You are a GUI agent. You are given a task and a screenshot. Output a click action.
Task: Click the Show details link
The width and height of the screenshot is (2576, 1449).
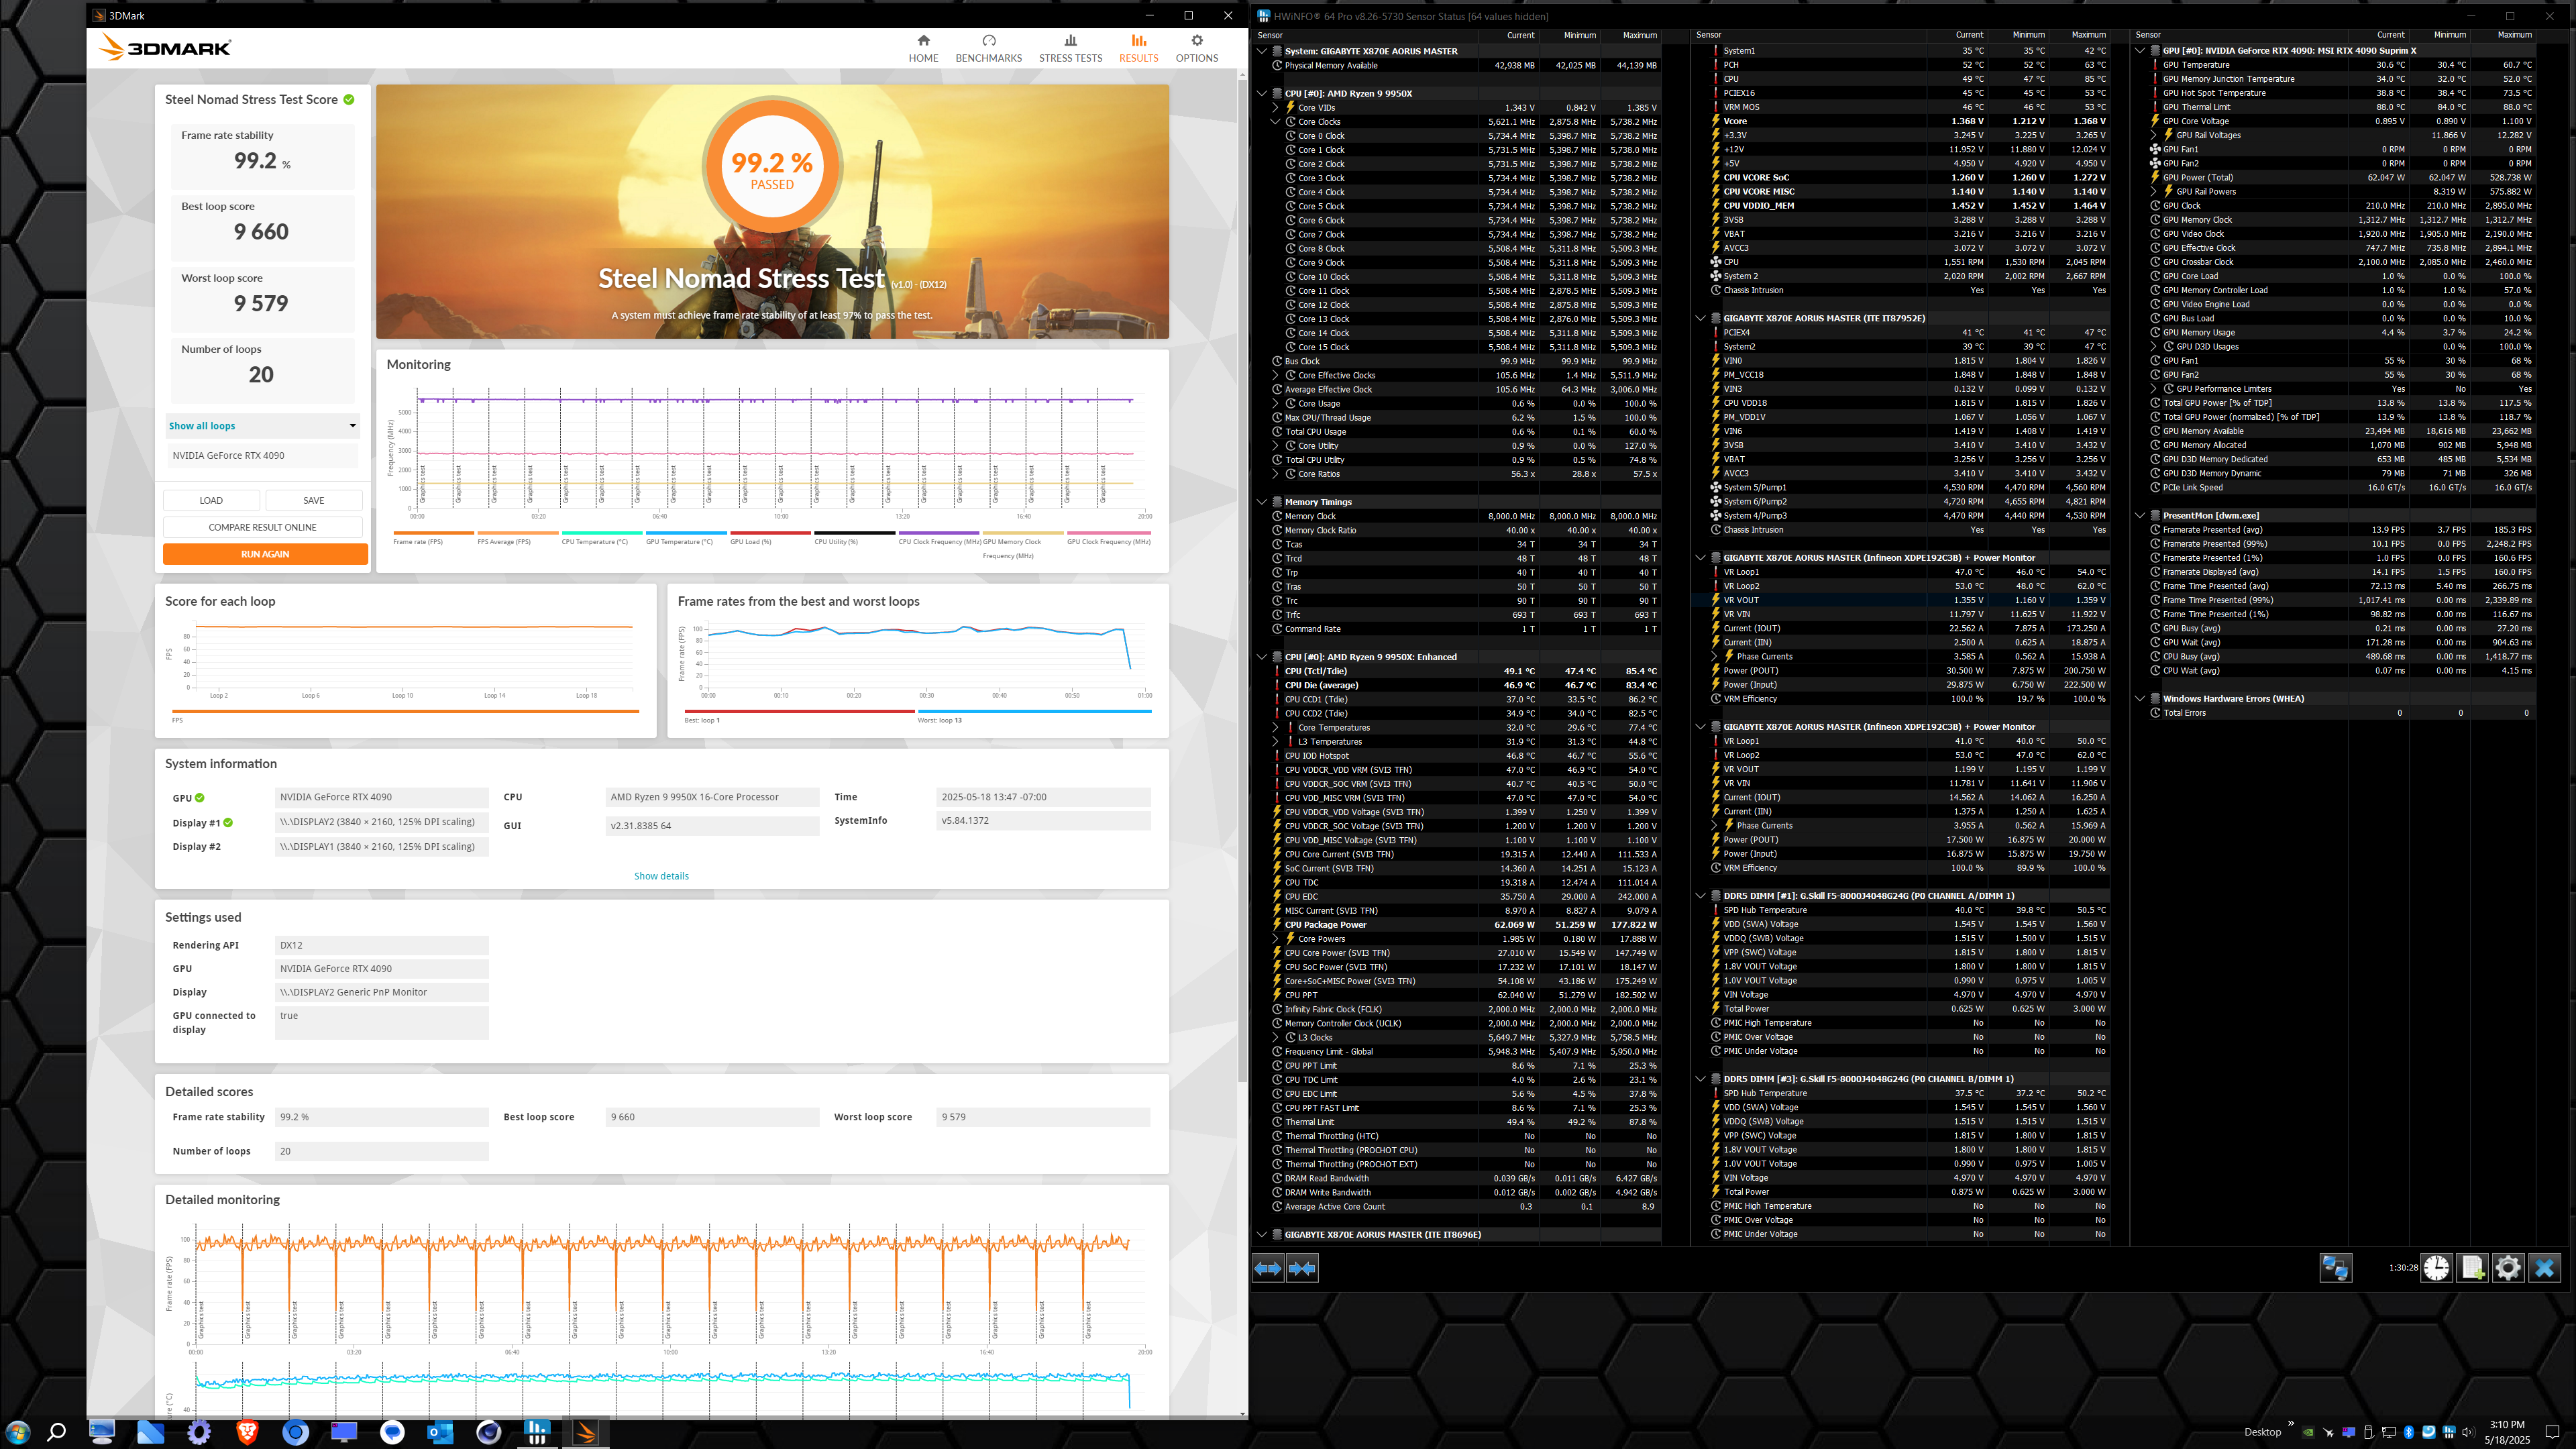(x=661, y=876)
